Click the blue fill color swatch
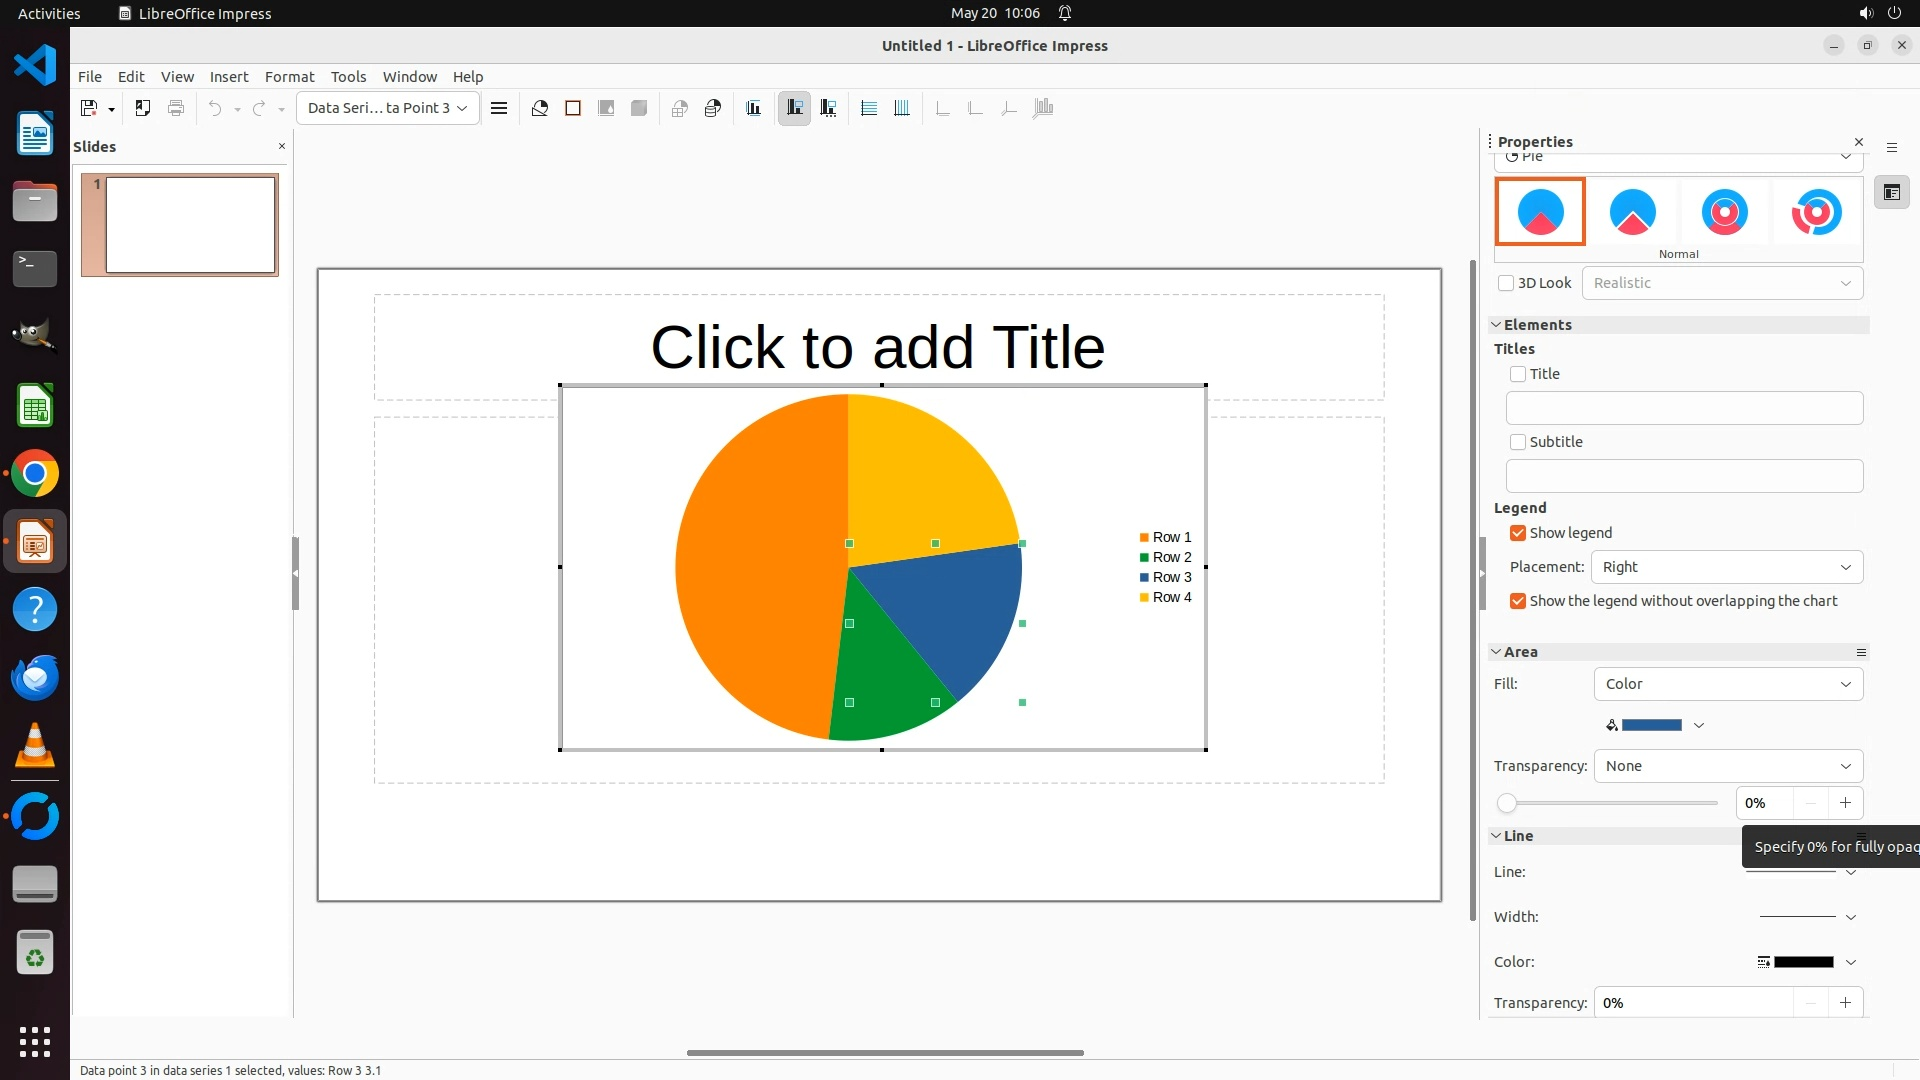The width and height of the screenshot is (1920, 1080). (1651, 725)
